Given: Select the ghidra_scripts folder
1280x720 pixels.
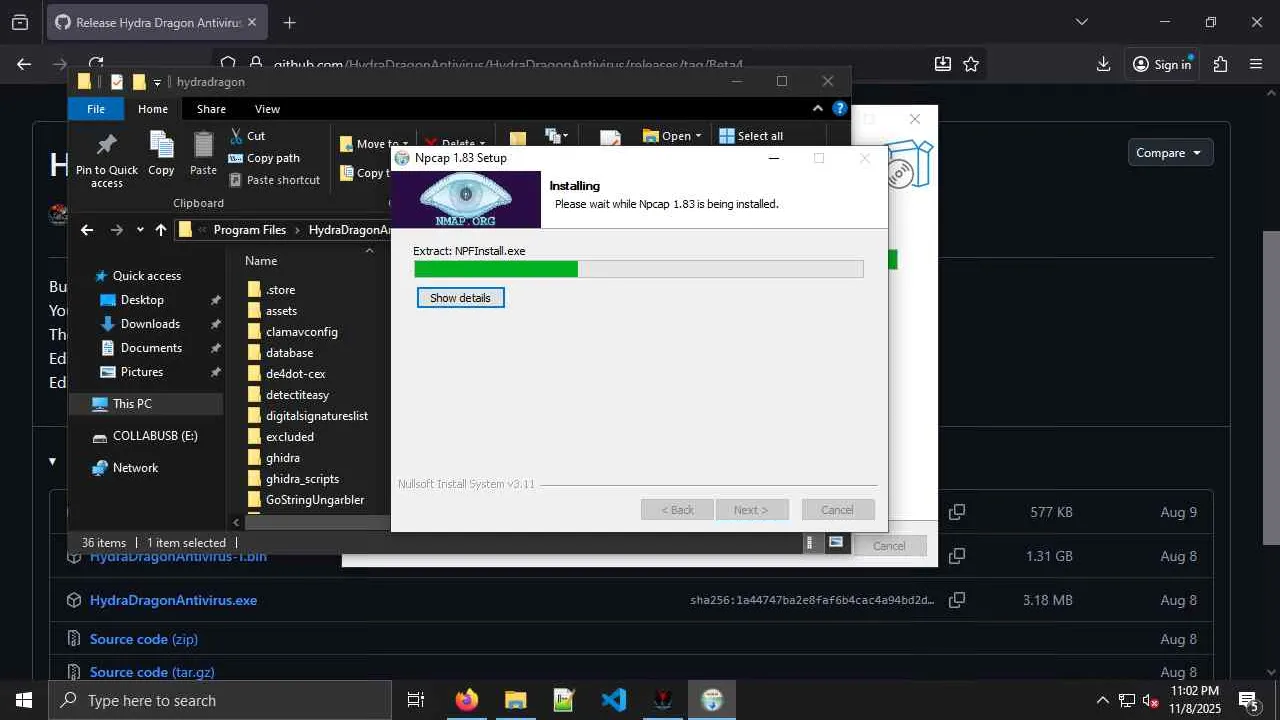Looking at the screenshot, I should 302,479.
